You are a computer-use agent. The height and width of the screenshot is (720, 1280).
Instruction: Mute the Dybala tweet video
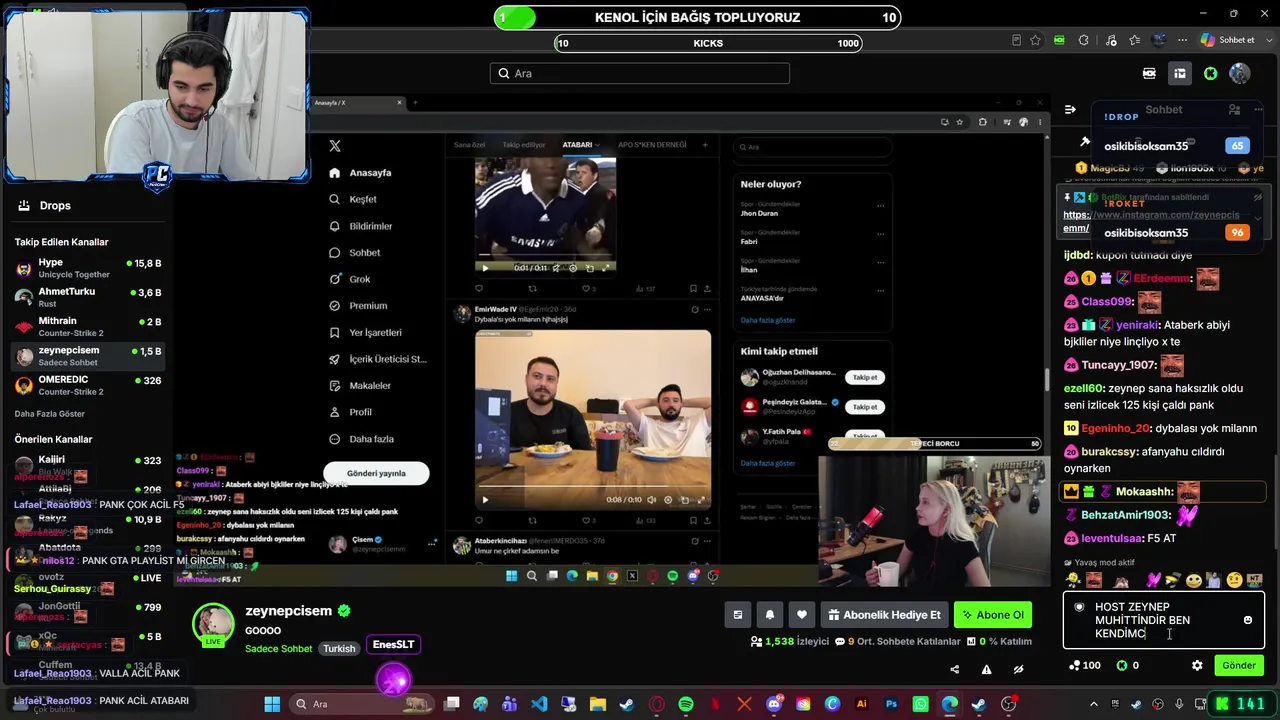[x=652, y=500]
